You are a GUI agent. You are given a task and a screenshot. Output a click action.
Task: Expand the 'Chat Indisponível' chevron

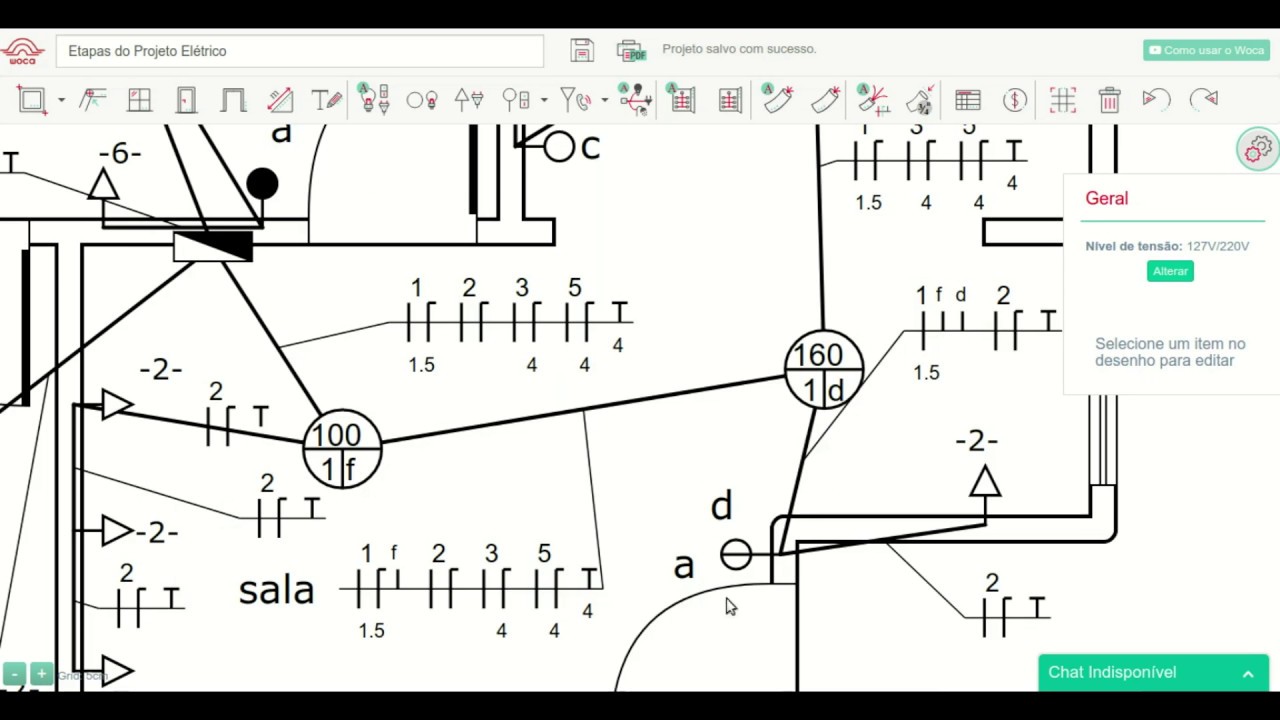click(1248, 674)
